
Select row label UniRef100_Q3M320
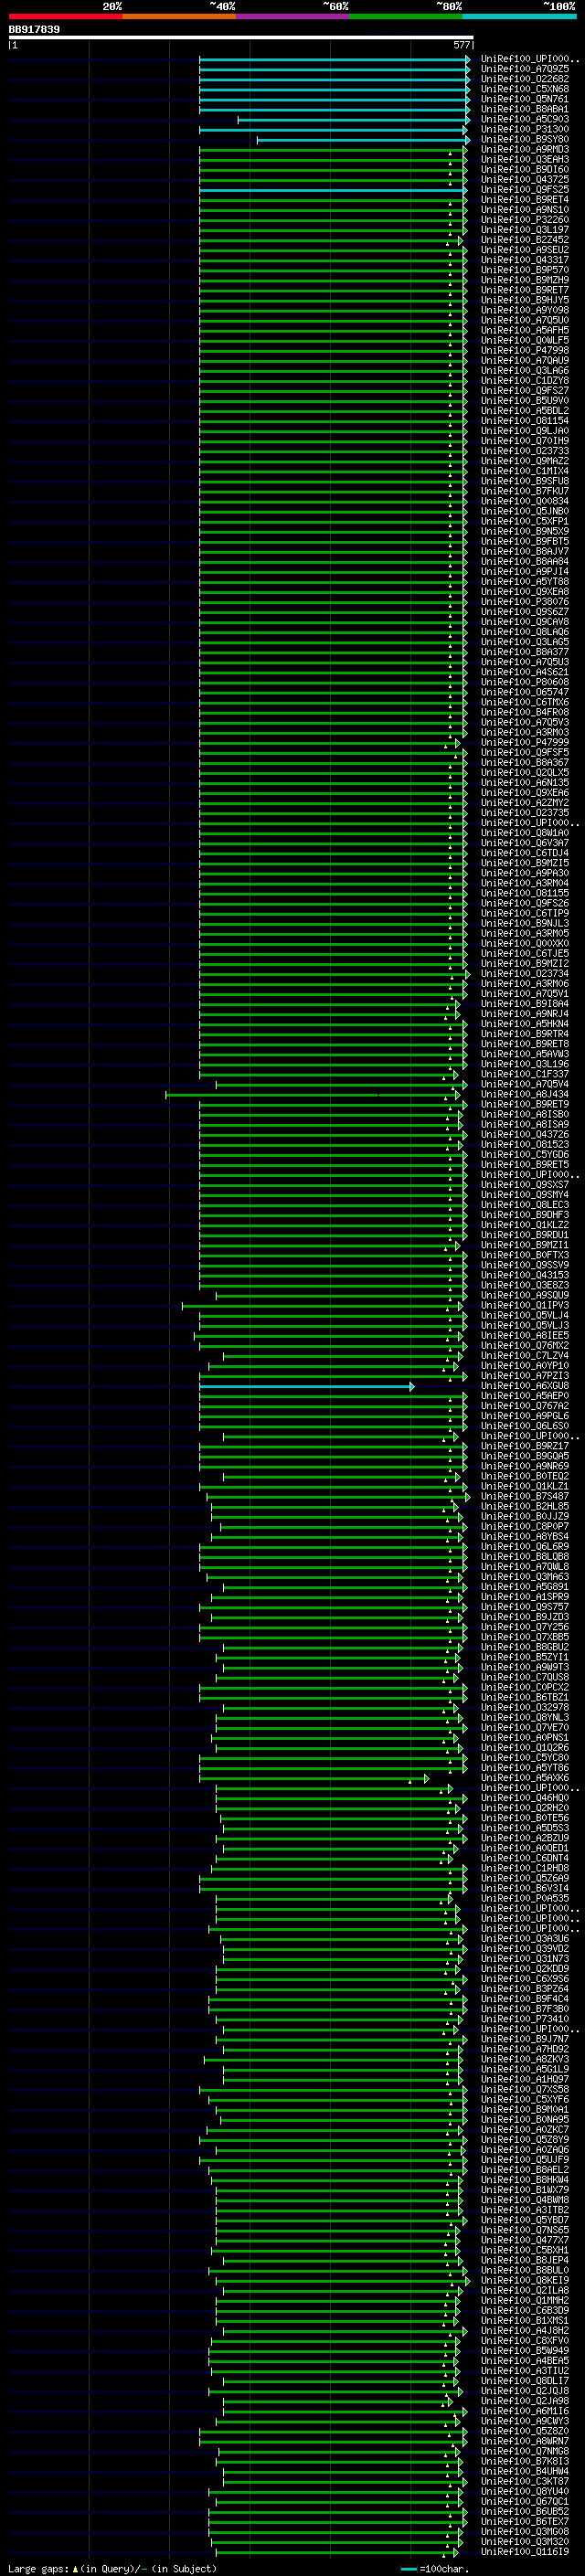click(525, 2542)
